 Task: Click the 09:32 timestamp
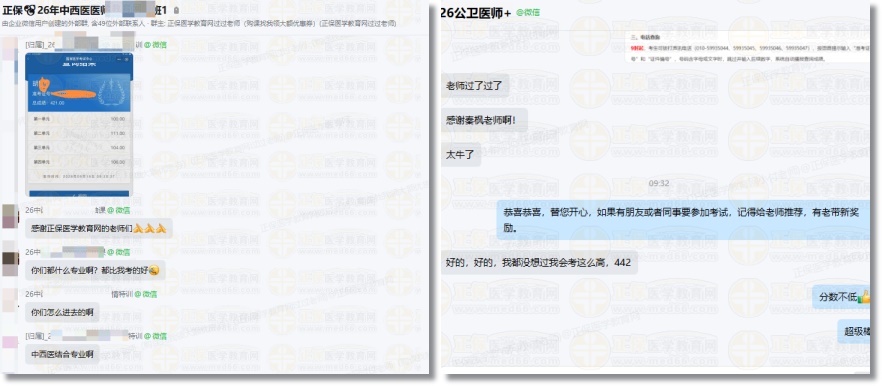(x=659, y=183)
